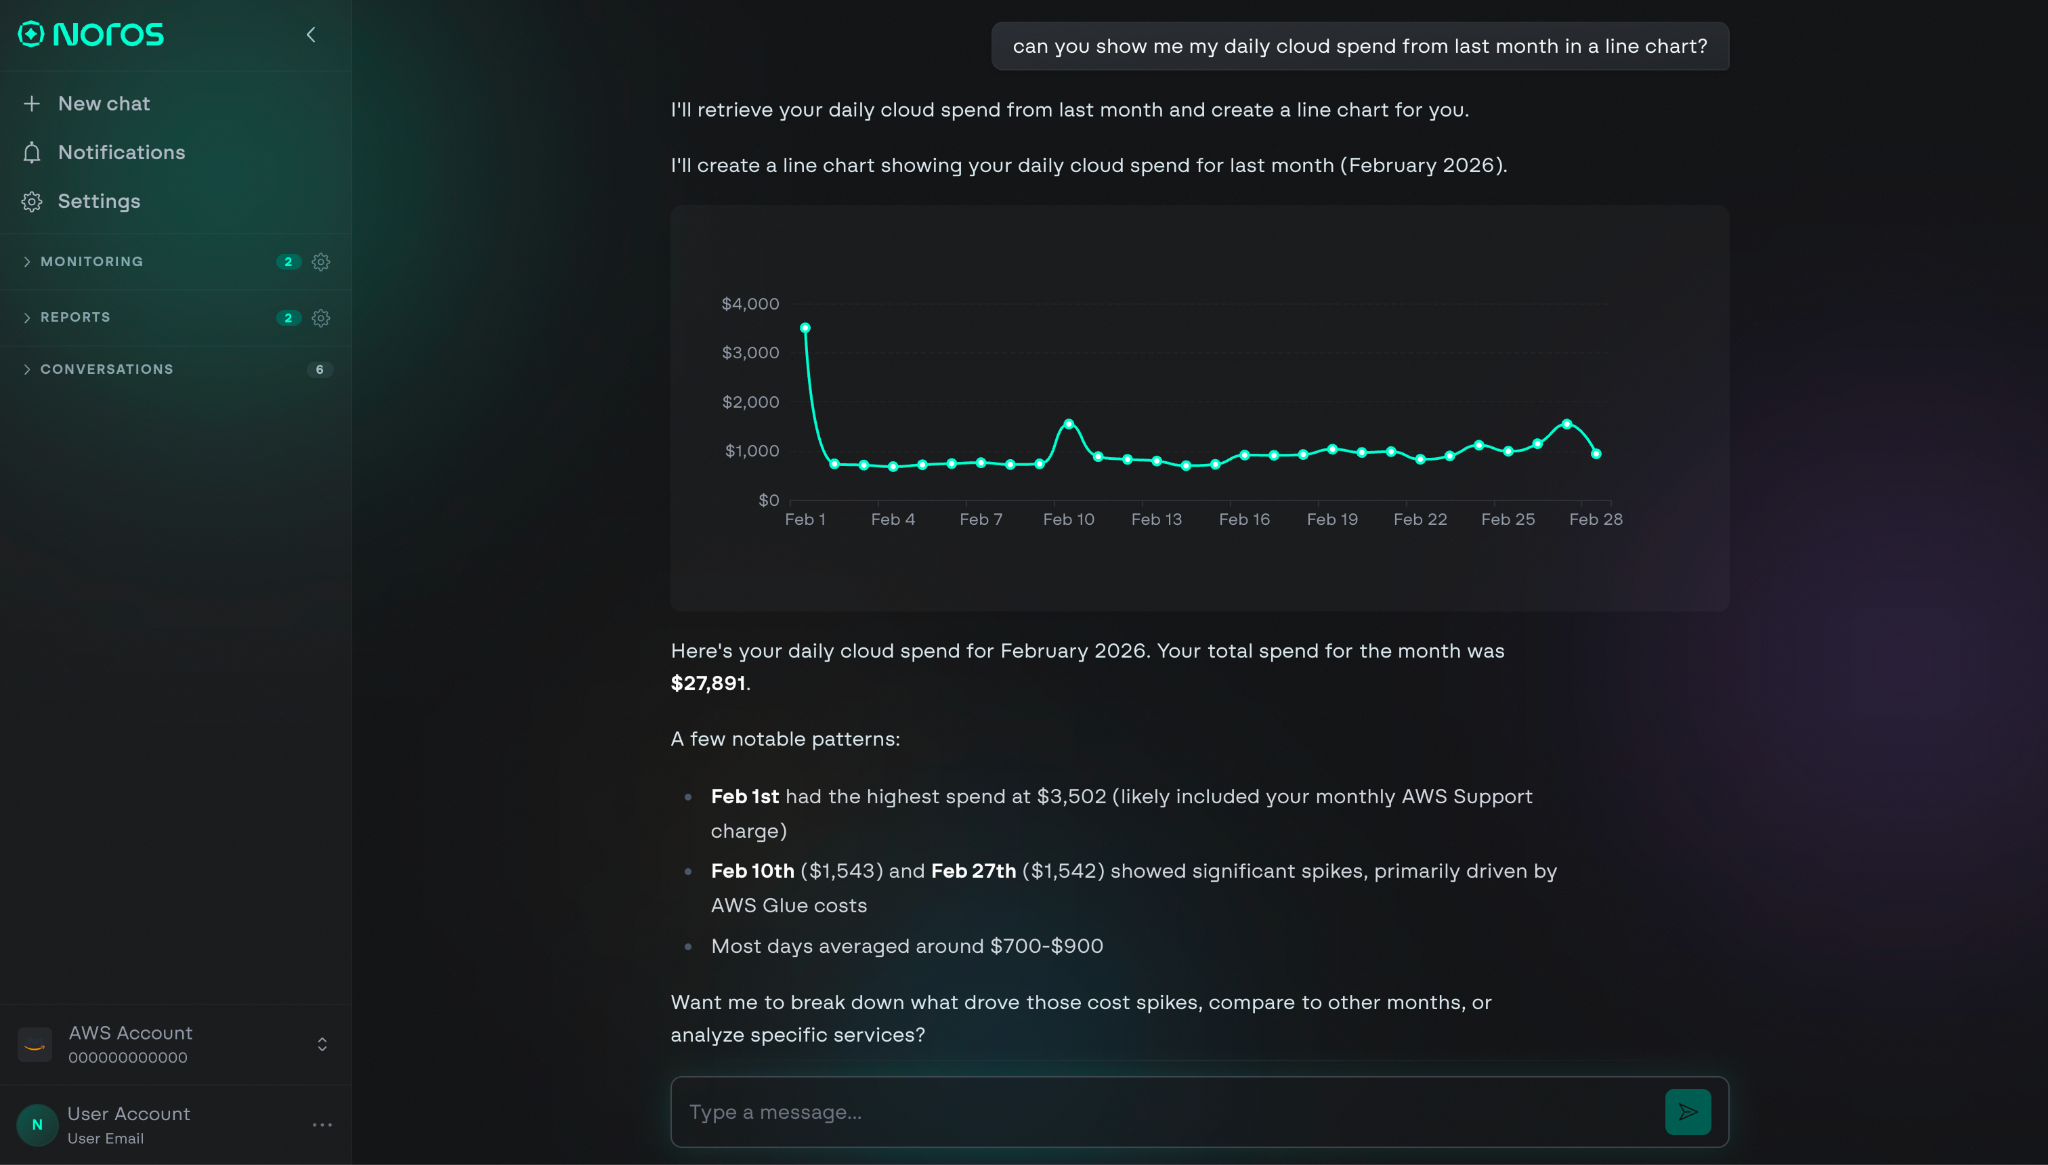The height and width of the screenshot is (1165, 2048).
Task: Expand the REPORTS section
Action: 75,317
